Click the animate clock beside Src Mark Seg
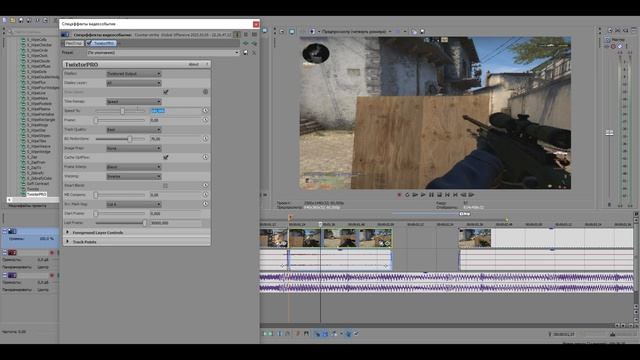This screenshot has width=640, height=360. [205, 204]
